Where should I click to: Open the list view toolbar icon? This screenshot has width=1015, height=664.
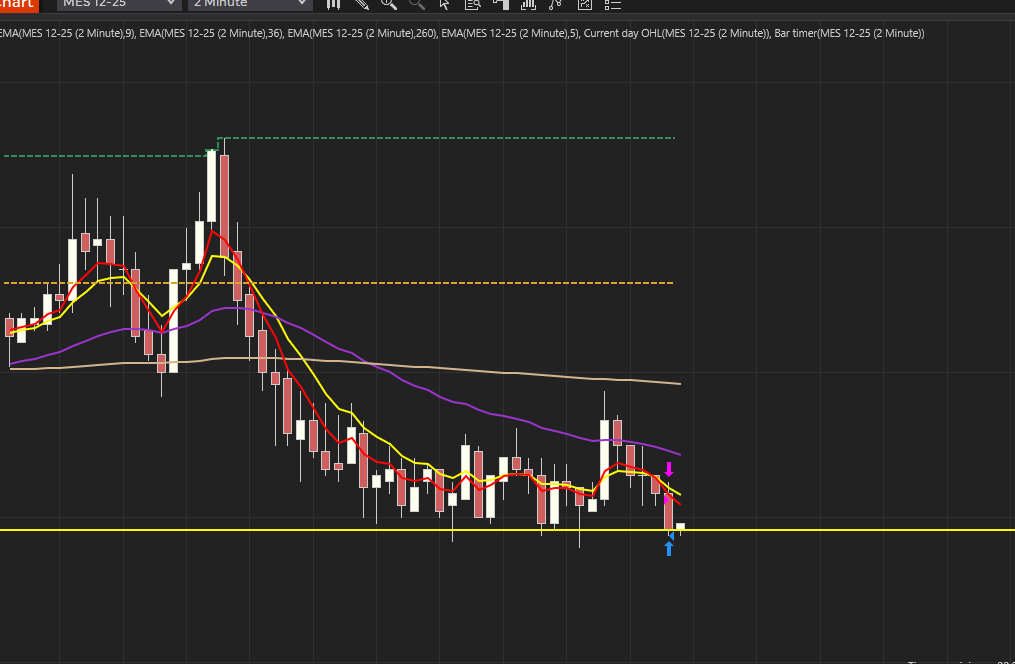pyautogui.click(x=612, y=4)
